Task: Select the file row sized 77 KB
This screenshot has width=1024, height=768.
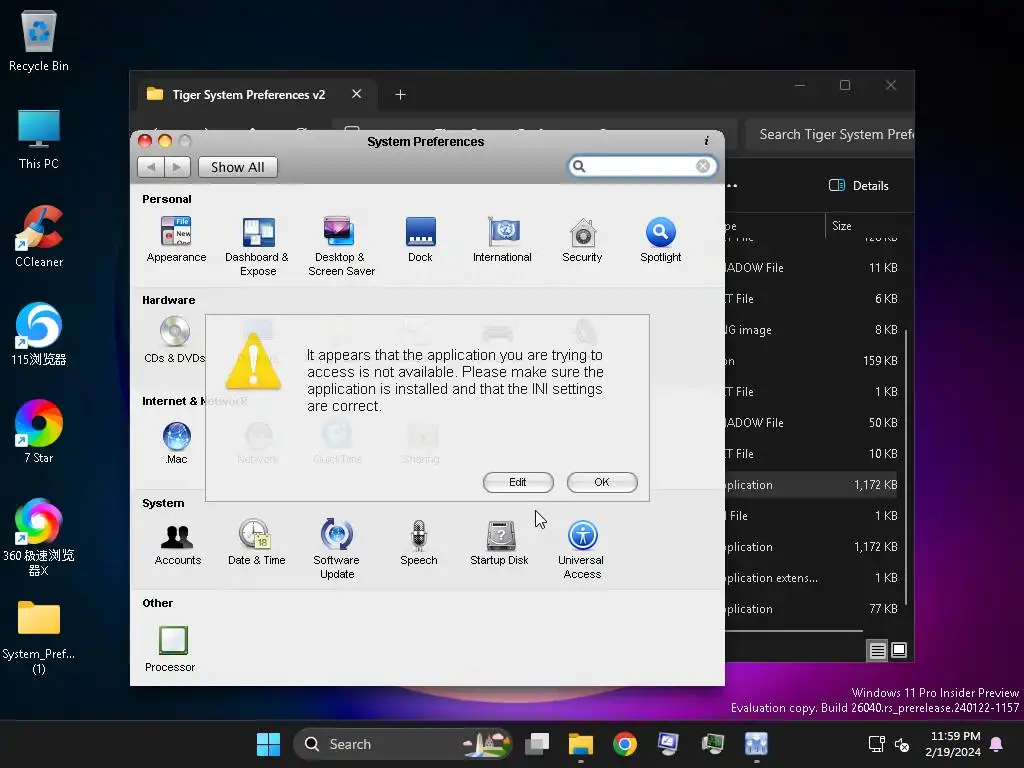Action: pyautogui.click(x=810, y=609)
